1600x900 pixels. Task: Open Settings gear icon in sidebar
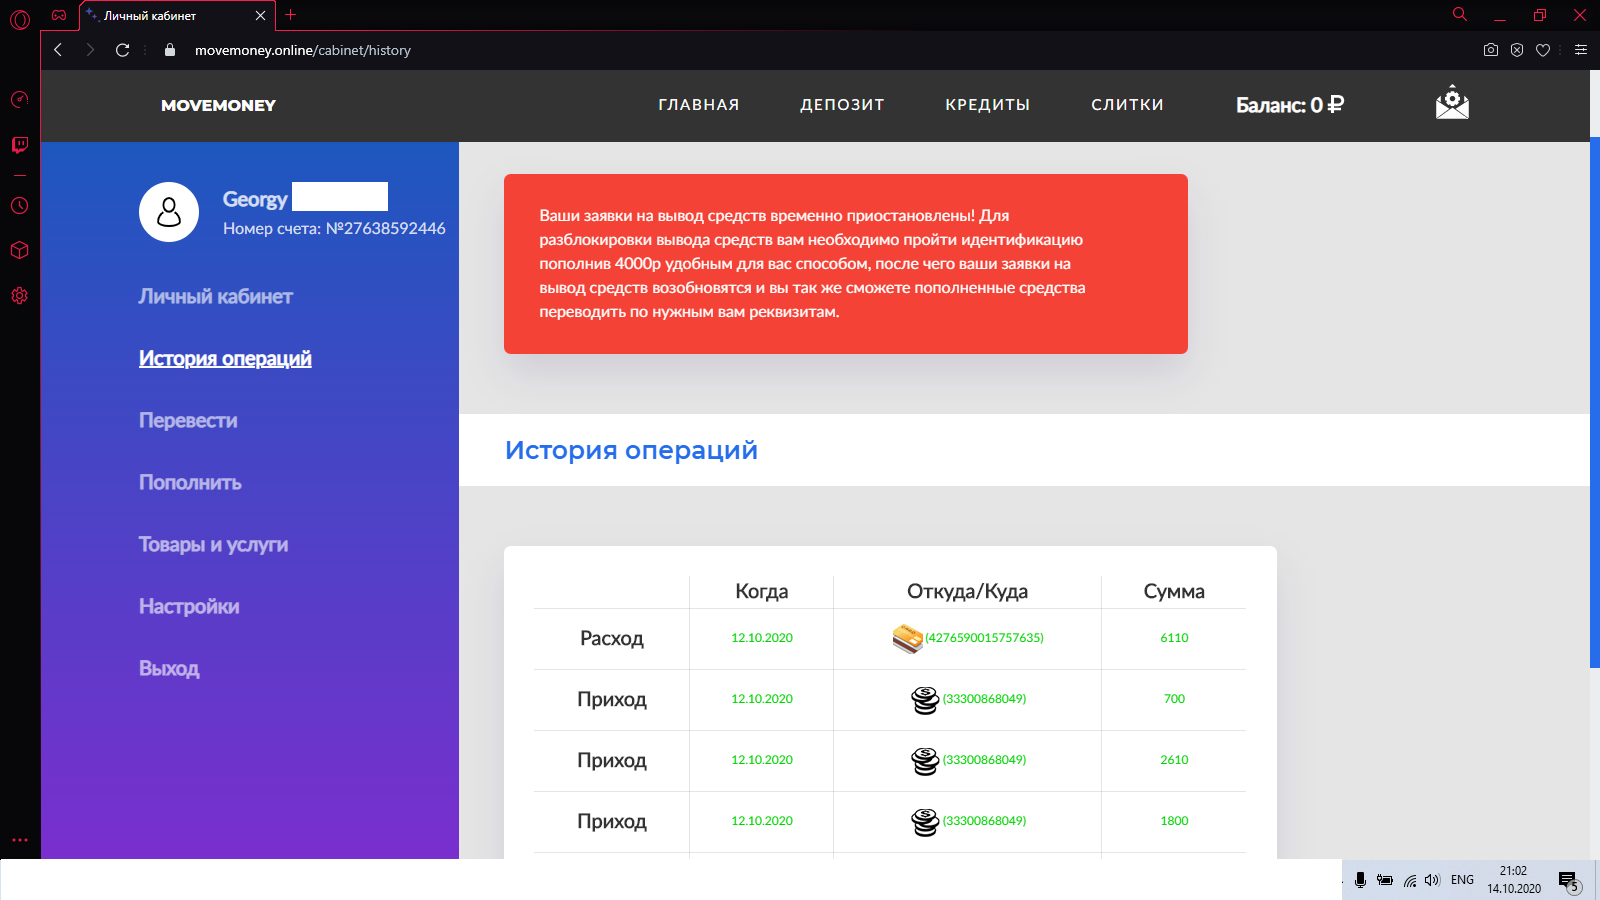tap(20, 296)
